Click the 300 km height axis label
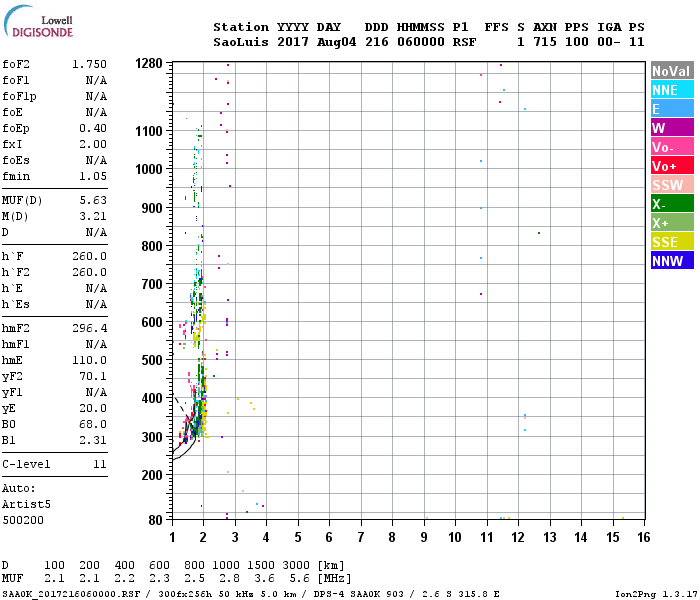700x600 pixels. click(152, 437)
